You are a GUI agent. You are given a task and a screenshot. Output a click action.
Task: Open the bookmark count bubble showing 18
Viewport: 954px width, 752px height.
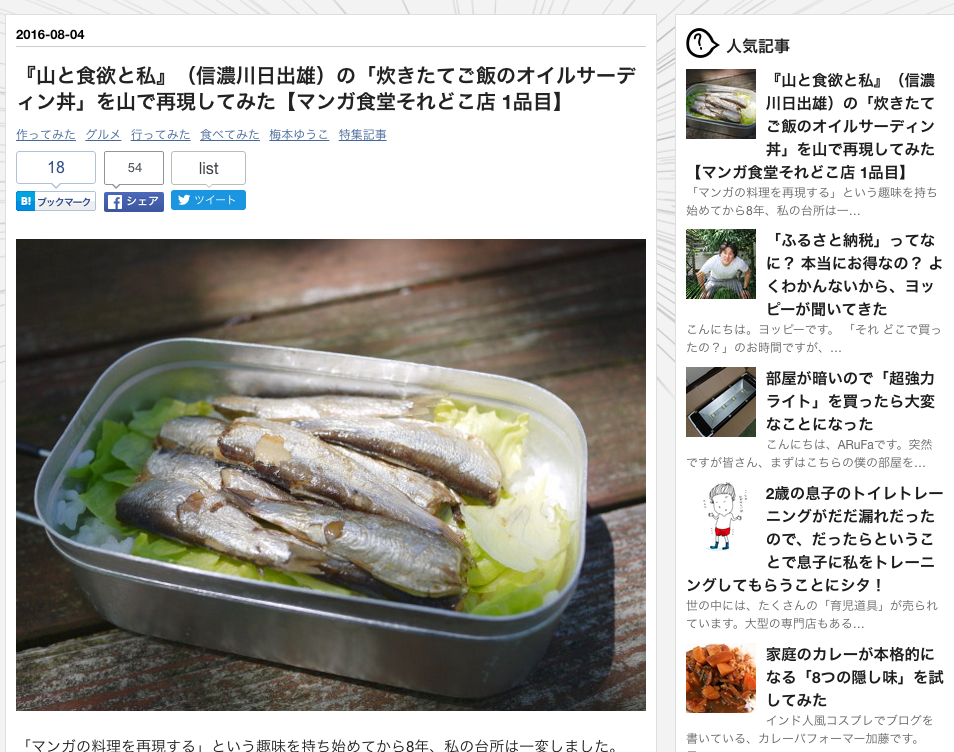coord(56,167)
